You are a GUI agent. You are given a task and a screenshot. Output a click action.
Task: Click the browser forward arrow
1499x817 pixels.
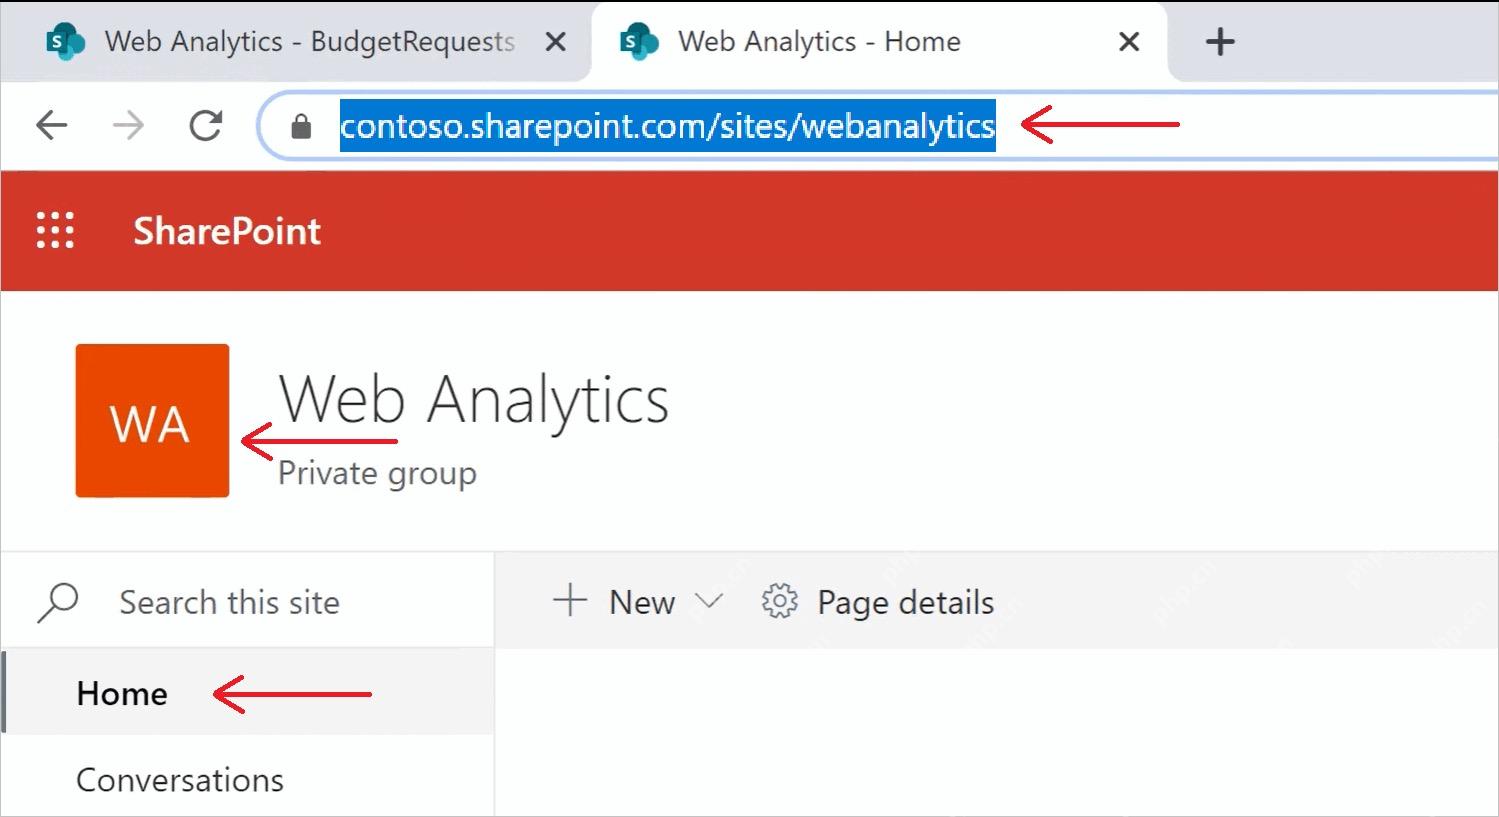128,125
